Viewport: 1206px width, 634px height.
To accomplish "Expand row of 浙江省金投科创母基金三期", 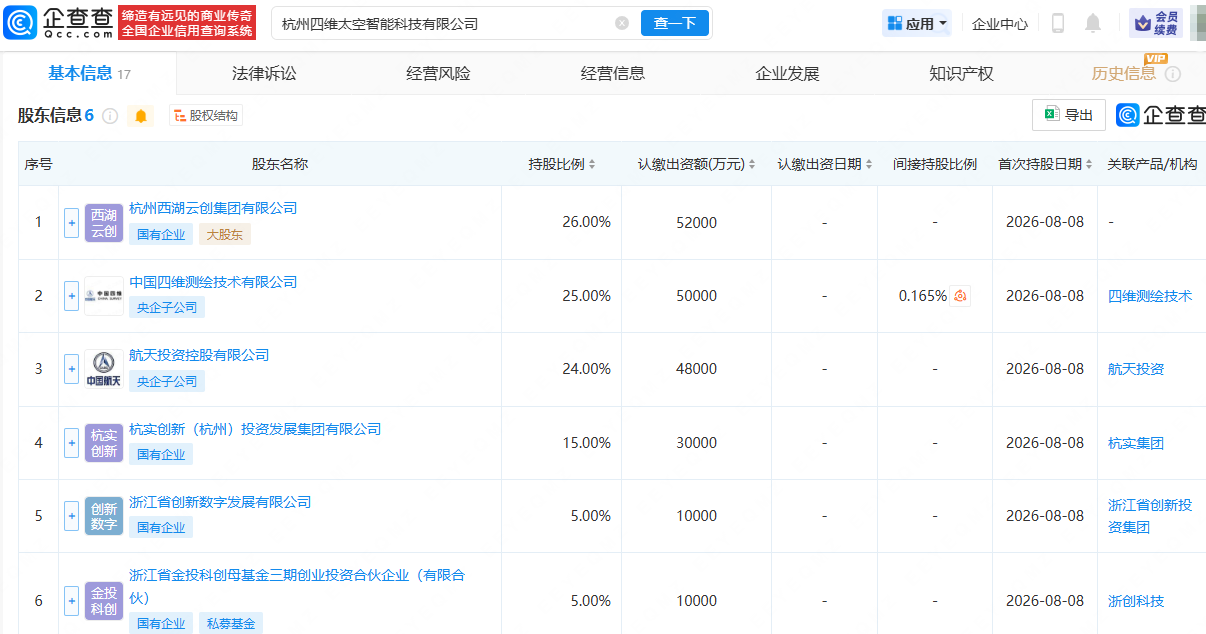I will coord(71,601).
